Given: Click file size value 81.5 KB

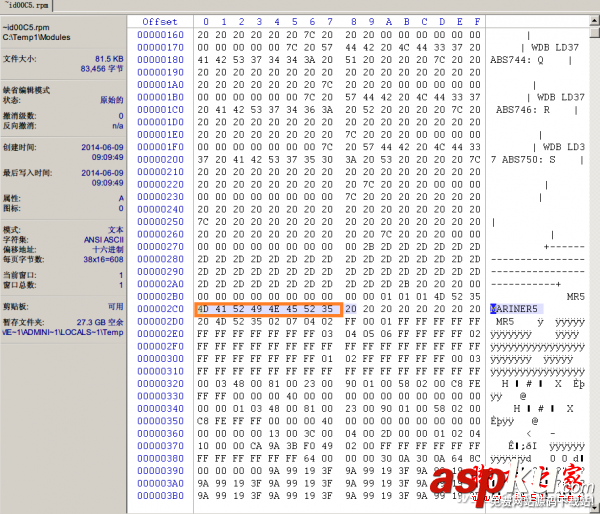Looking at the screenshot, I should click(x=109, y=59).
